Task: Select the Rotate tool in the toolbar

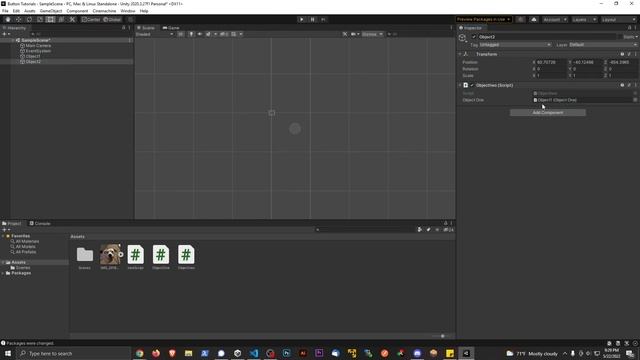Action: pos(29,19)
